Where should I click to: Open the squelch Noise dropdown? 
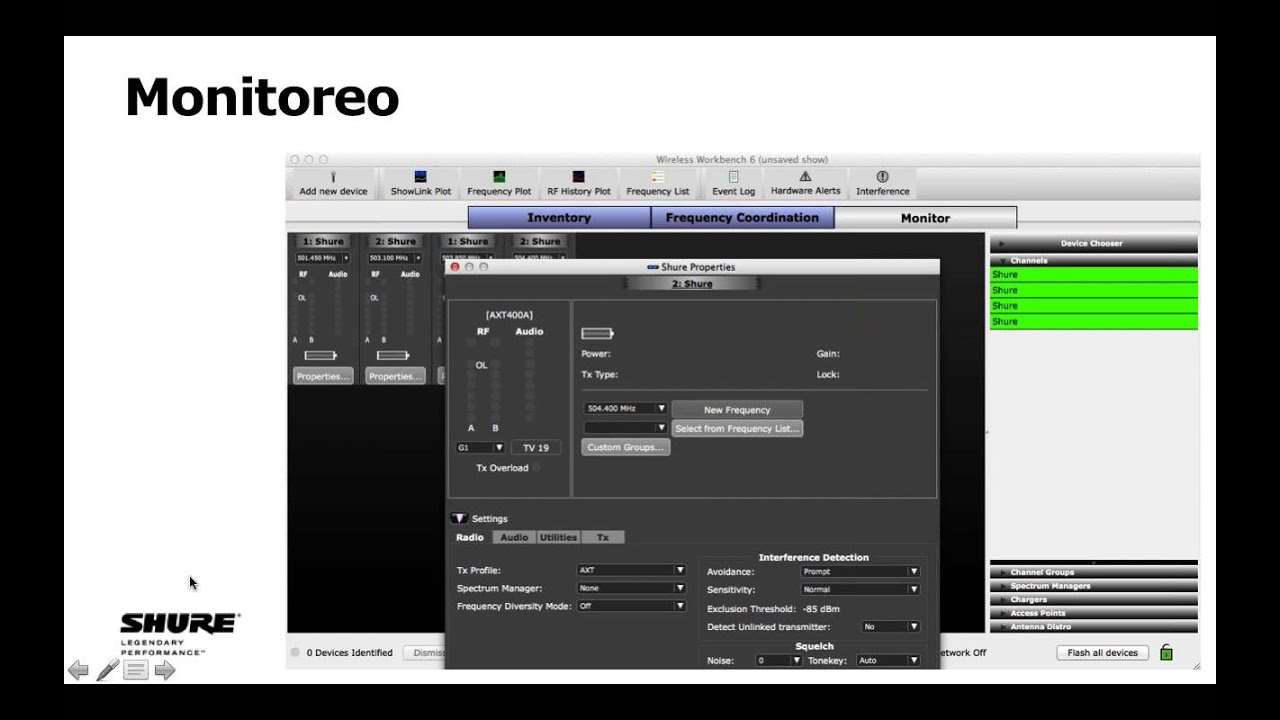779,660
